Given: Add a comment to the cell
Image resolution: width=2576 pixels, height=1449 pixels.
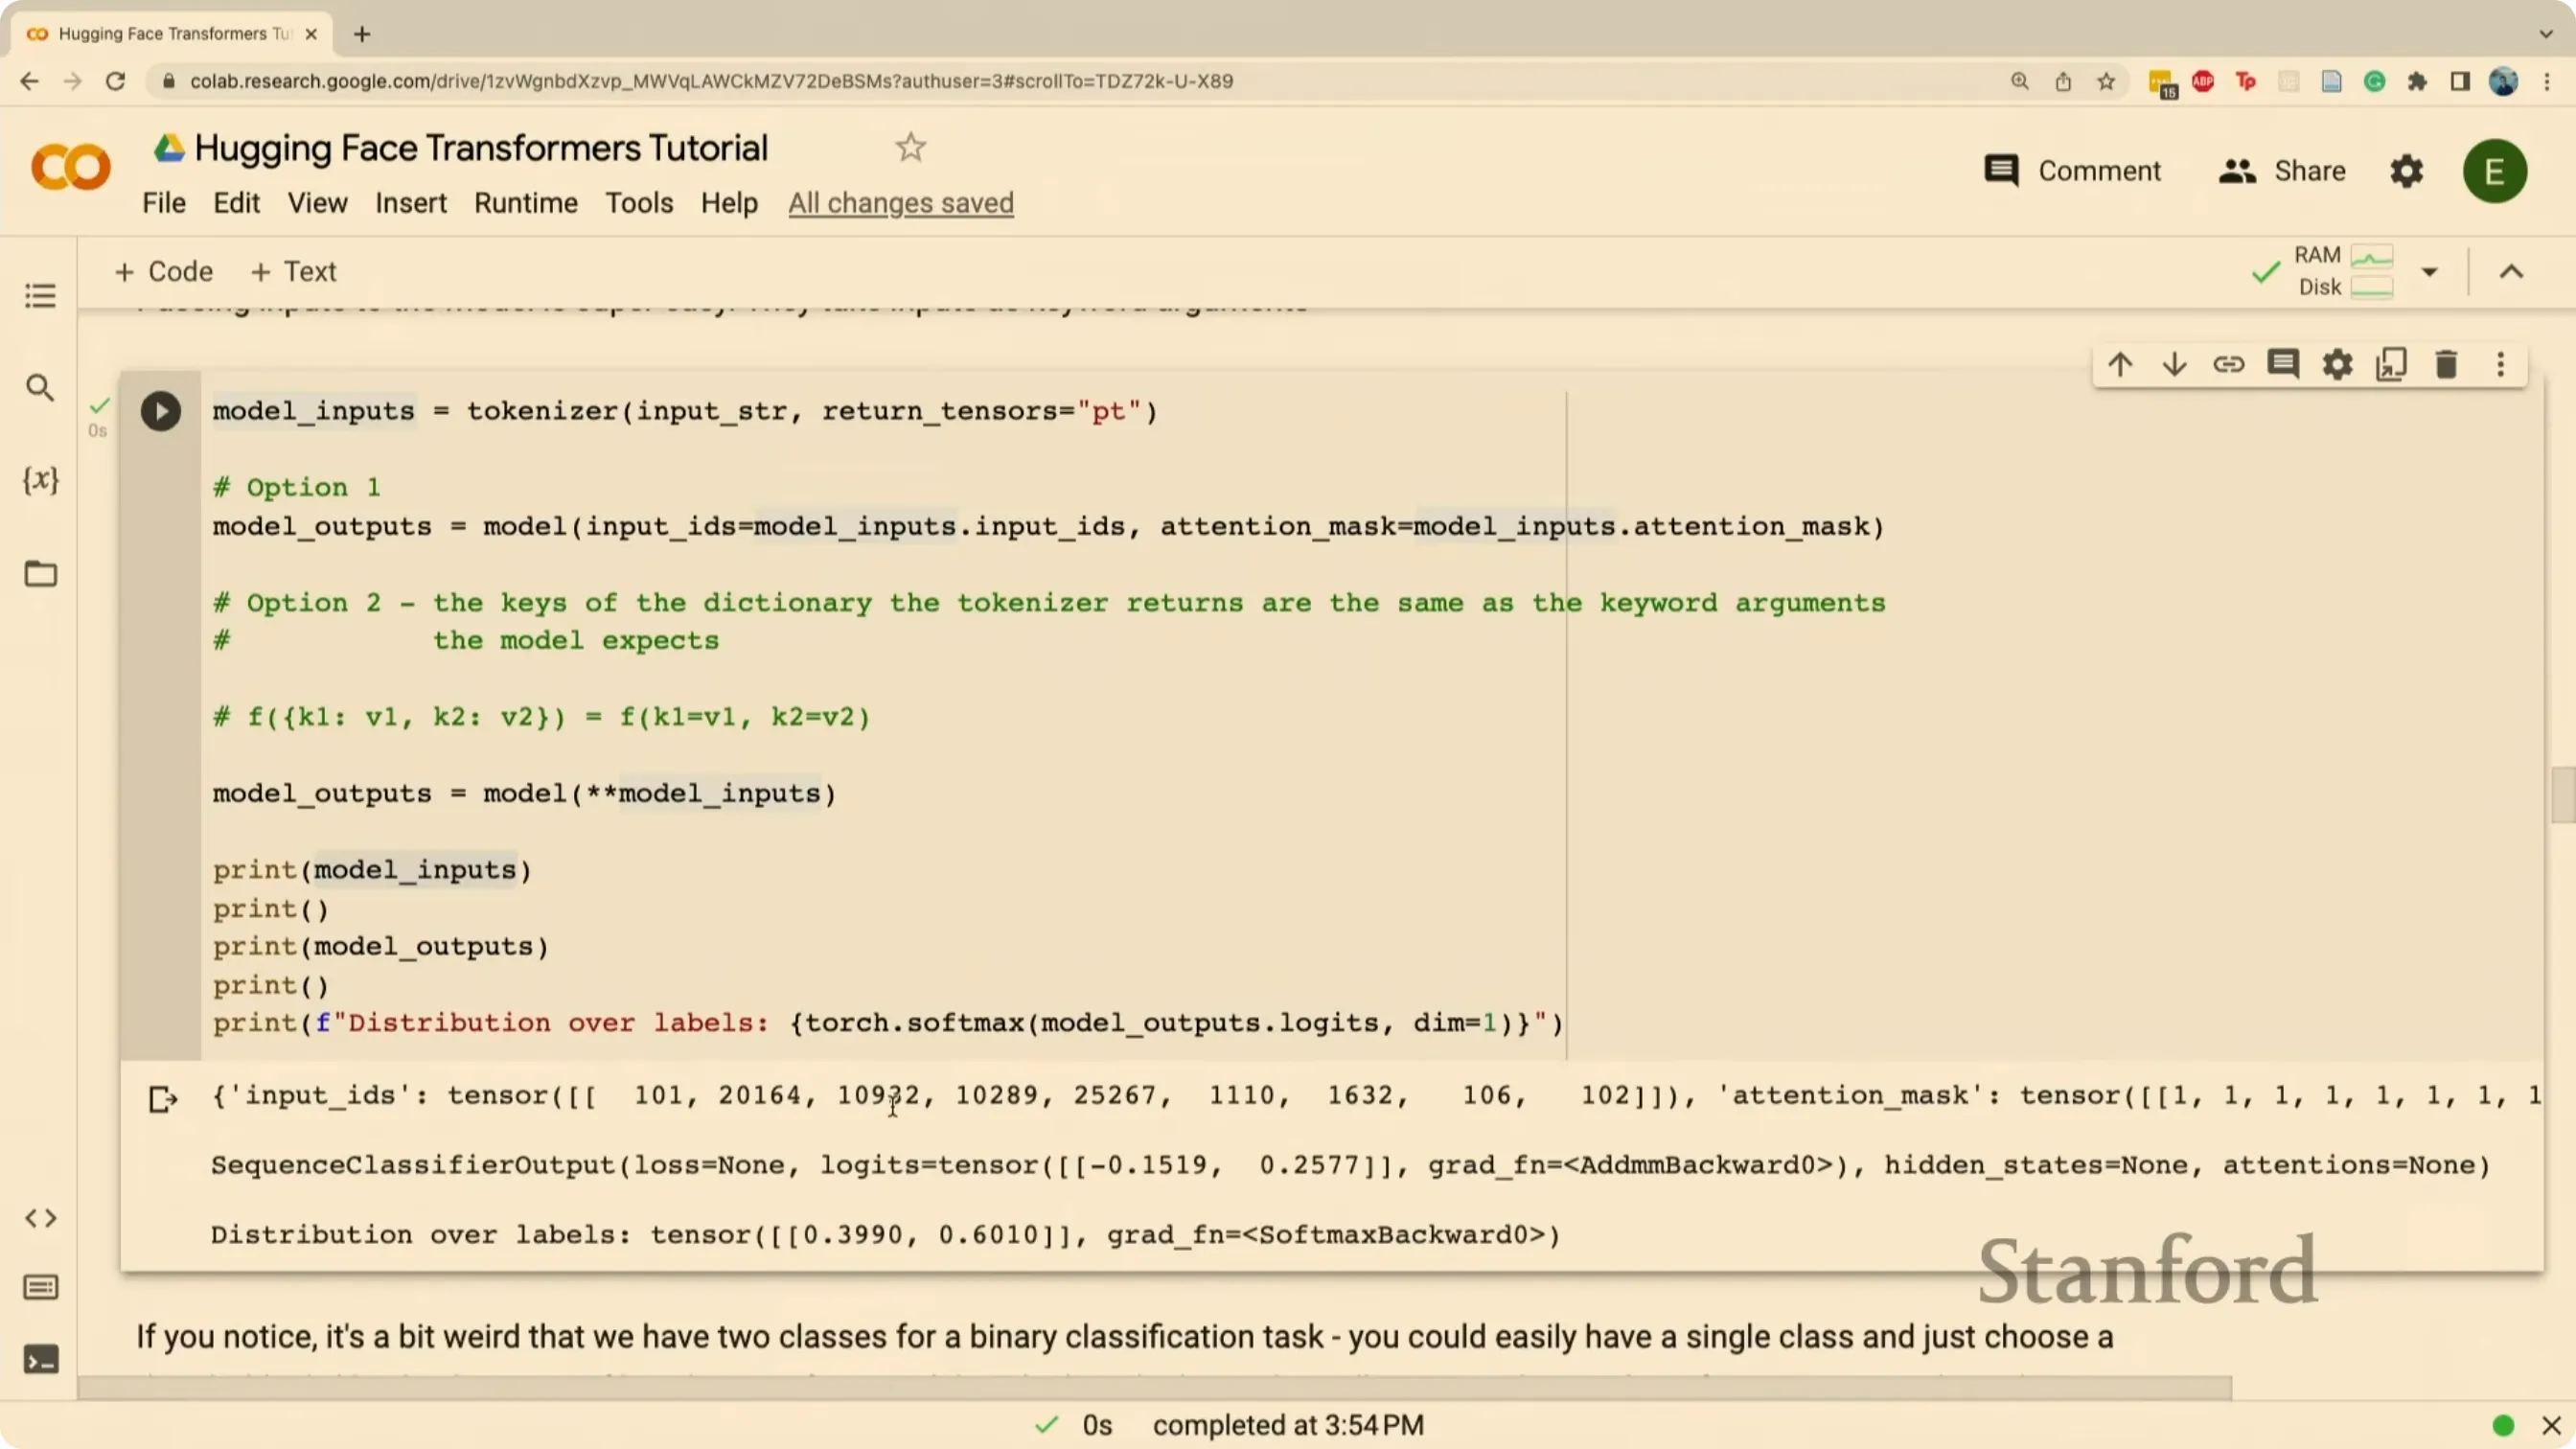Looking at the screenshot, I should coord(2283,364).
